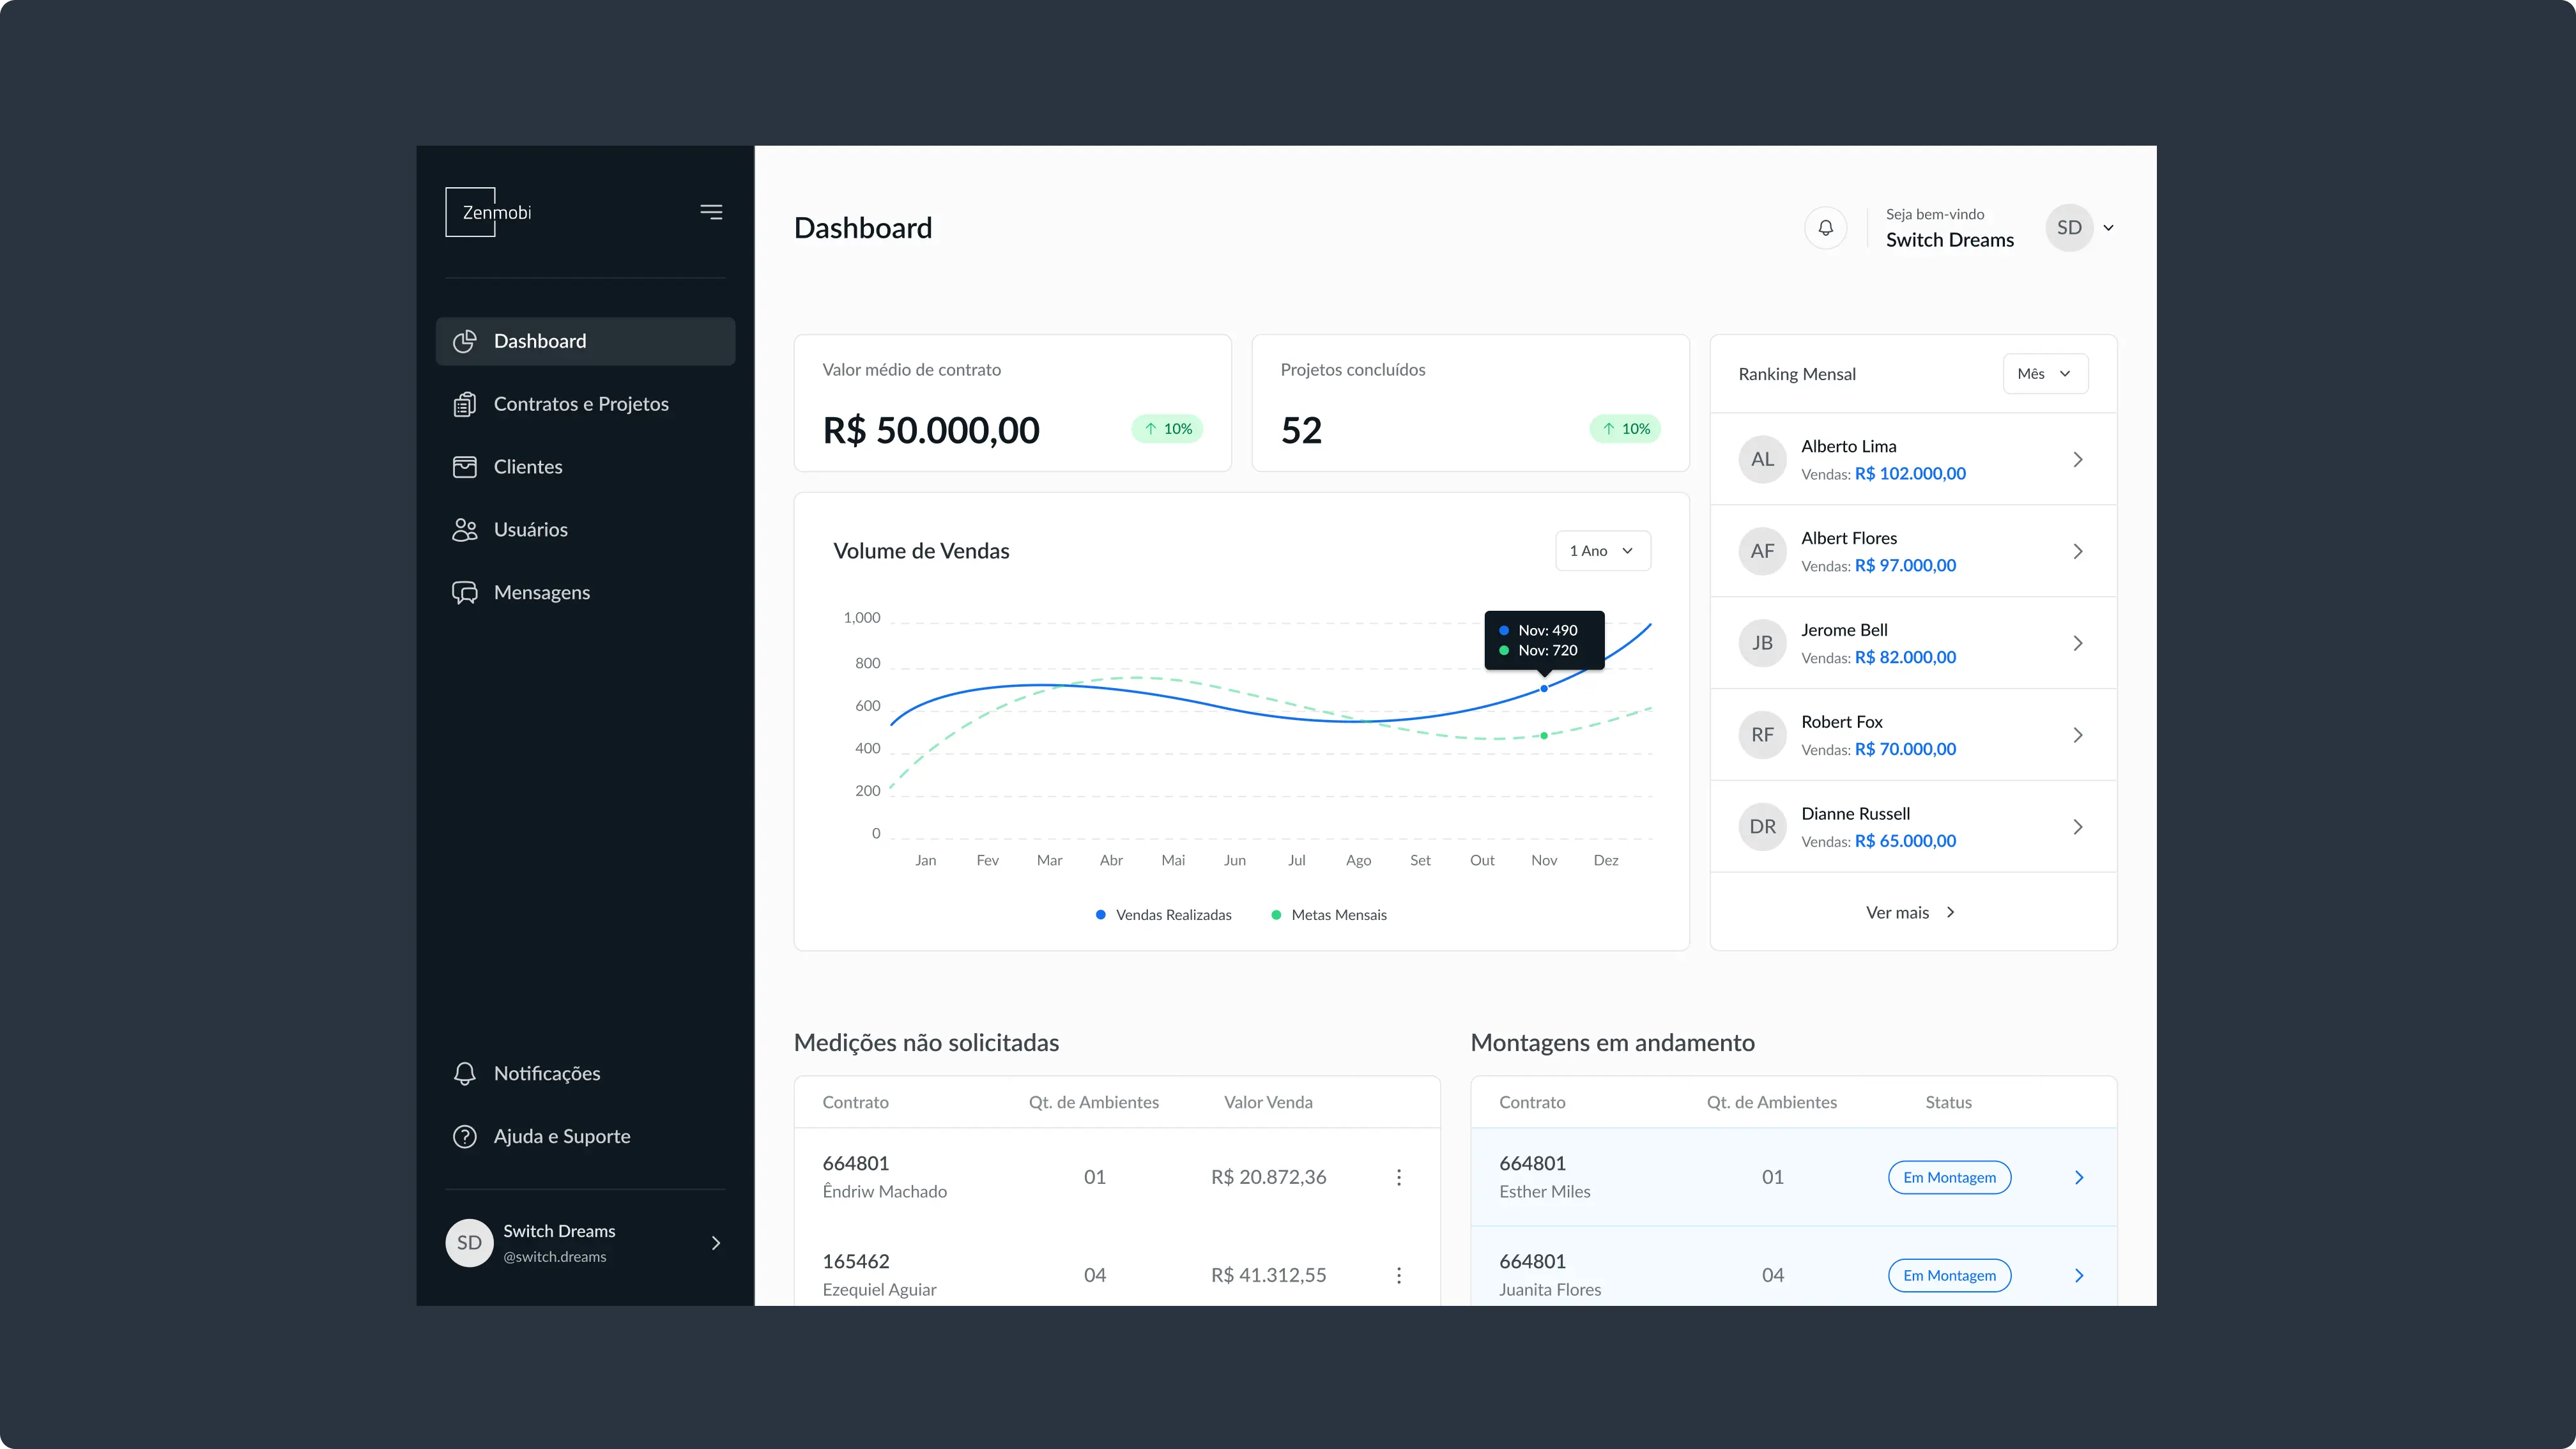Image resolution: width=2576 pixels, height=1449 pixels.
Task: Click the 10% growth badge on Valor médio
Action: (1167, 429)
